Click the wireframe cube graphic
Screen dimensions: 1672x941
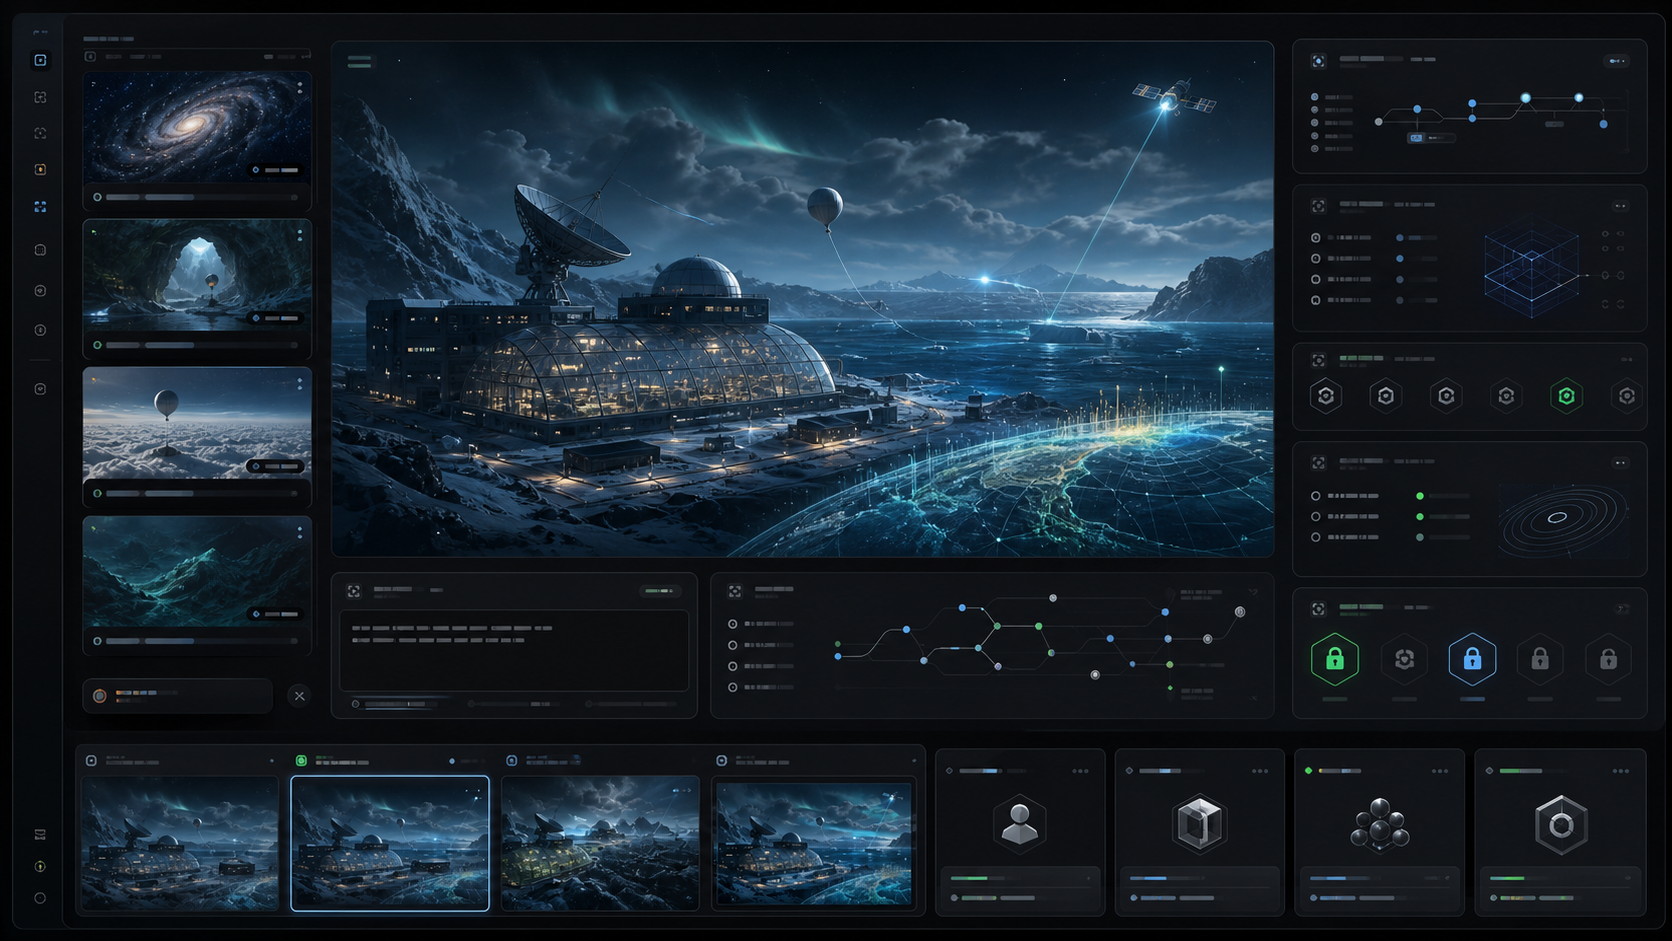(1531, 268)
